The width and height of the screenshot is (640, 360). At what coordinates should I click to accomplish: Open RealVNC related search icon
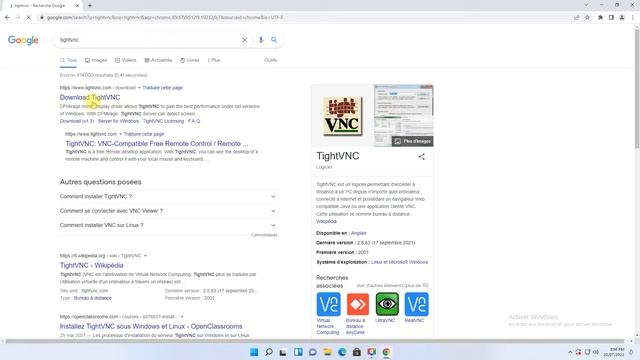[416, 304]
